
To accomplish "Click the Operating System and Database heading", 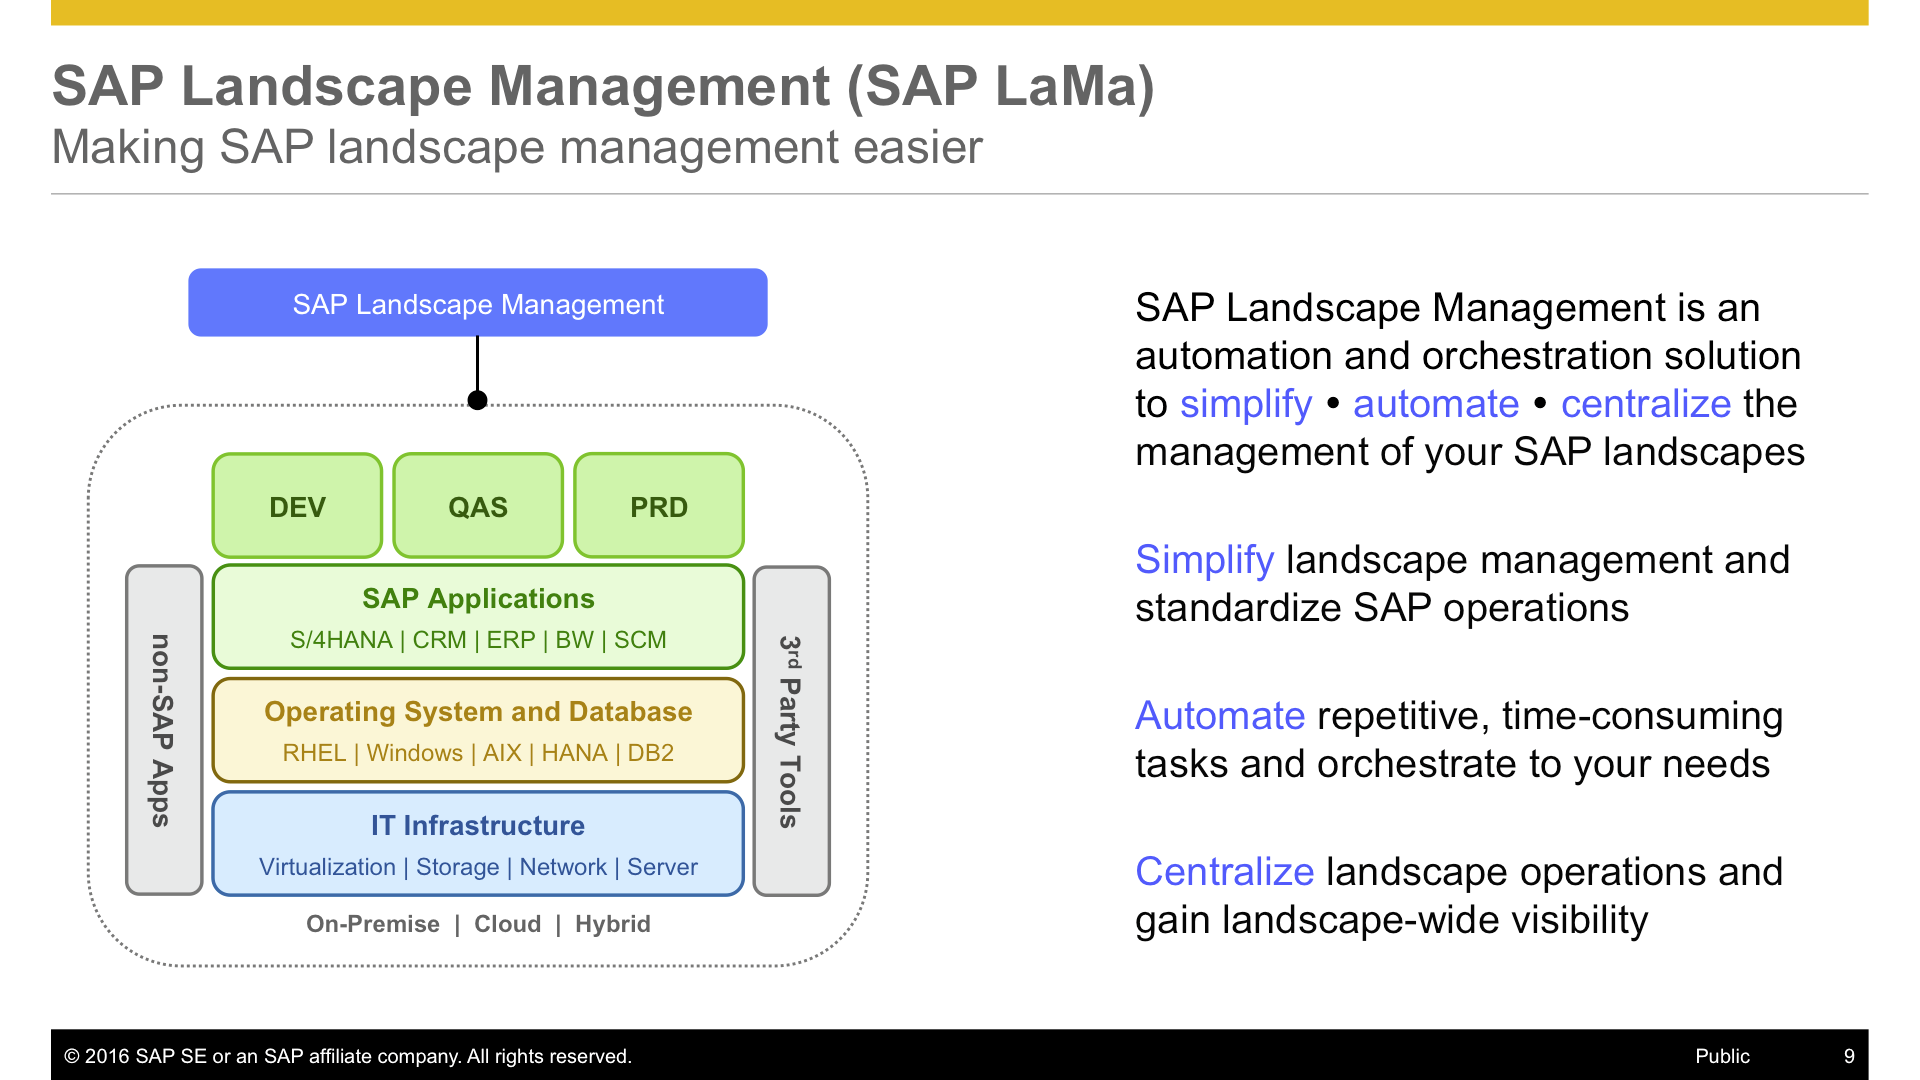I will click(478, 711).
